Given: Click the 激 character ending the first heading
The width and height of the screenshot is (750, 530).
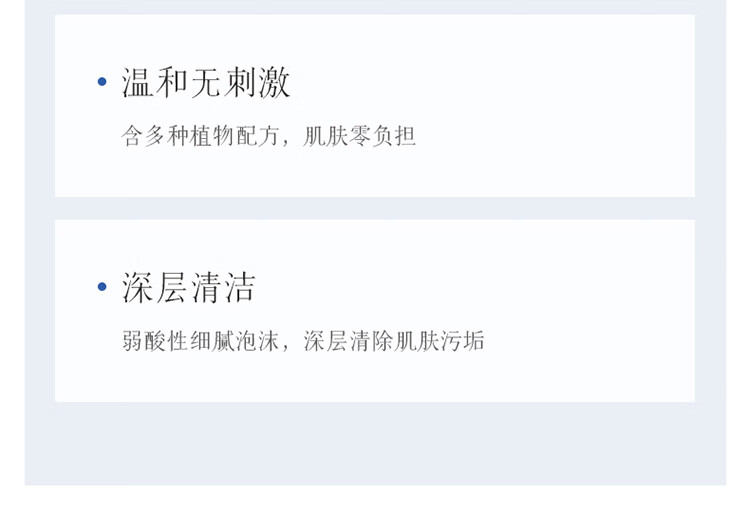Looking at the screenshot, I should coord(275,83).
